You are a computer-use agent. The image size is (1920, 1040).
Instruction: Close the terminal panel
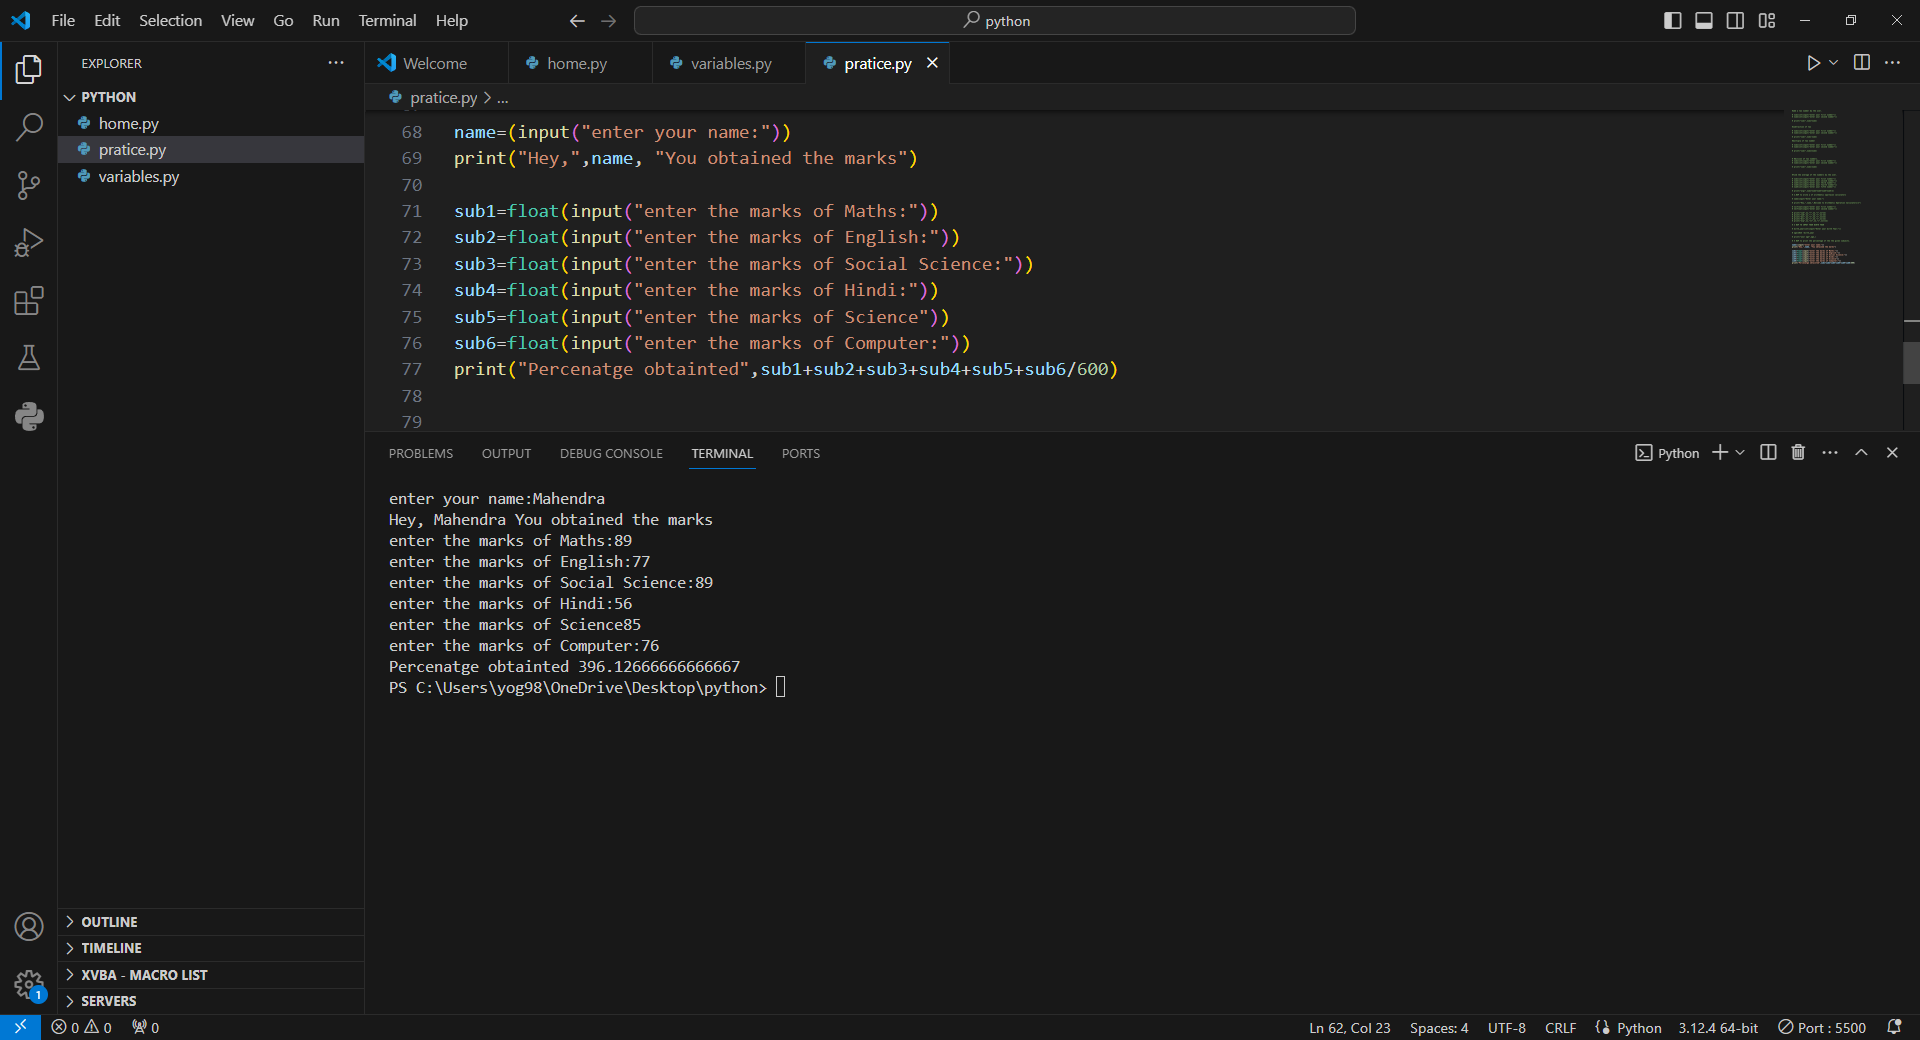pyautogui.click(x=1892, y=453)
